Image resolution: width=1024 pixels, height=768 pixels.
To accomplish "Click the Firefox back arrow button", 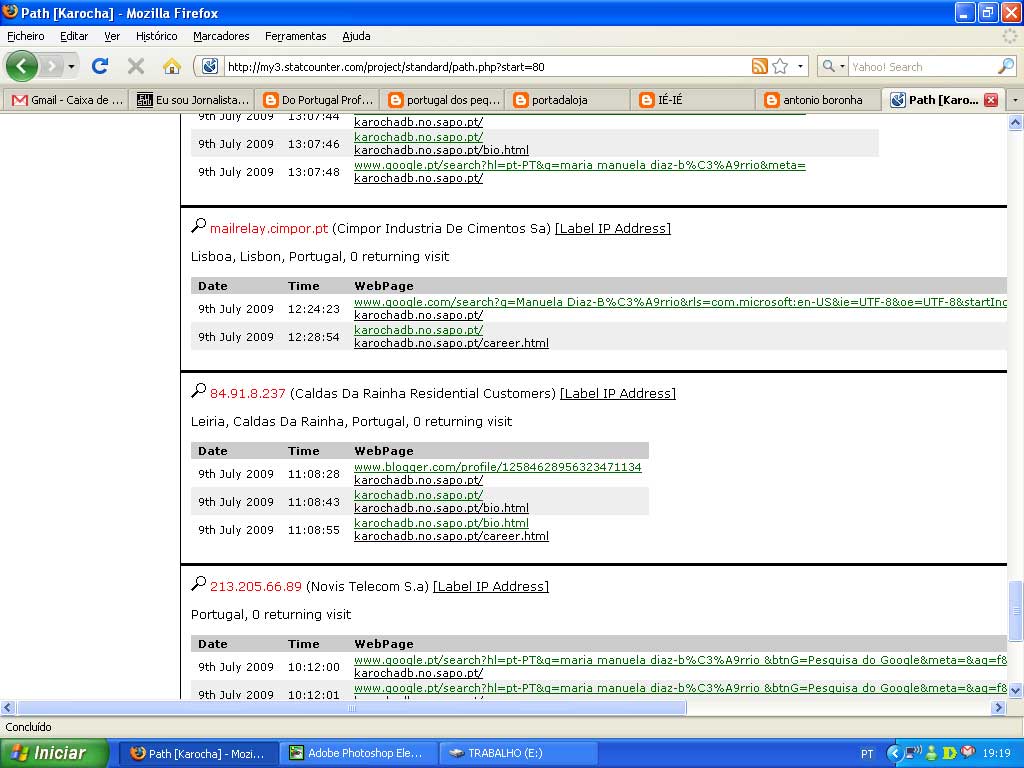I will 22,66.
